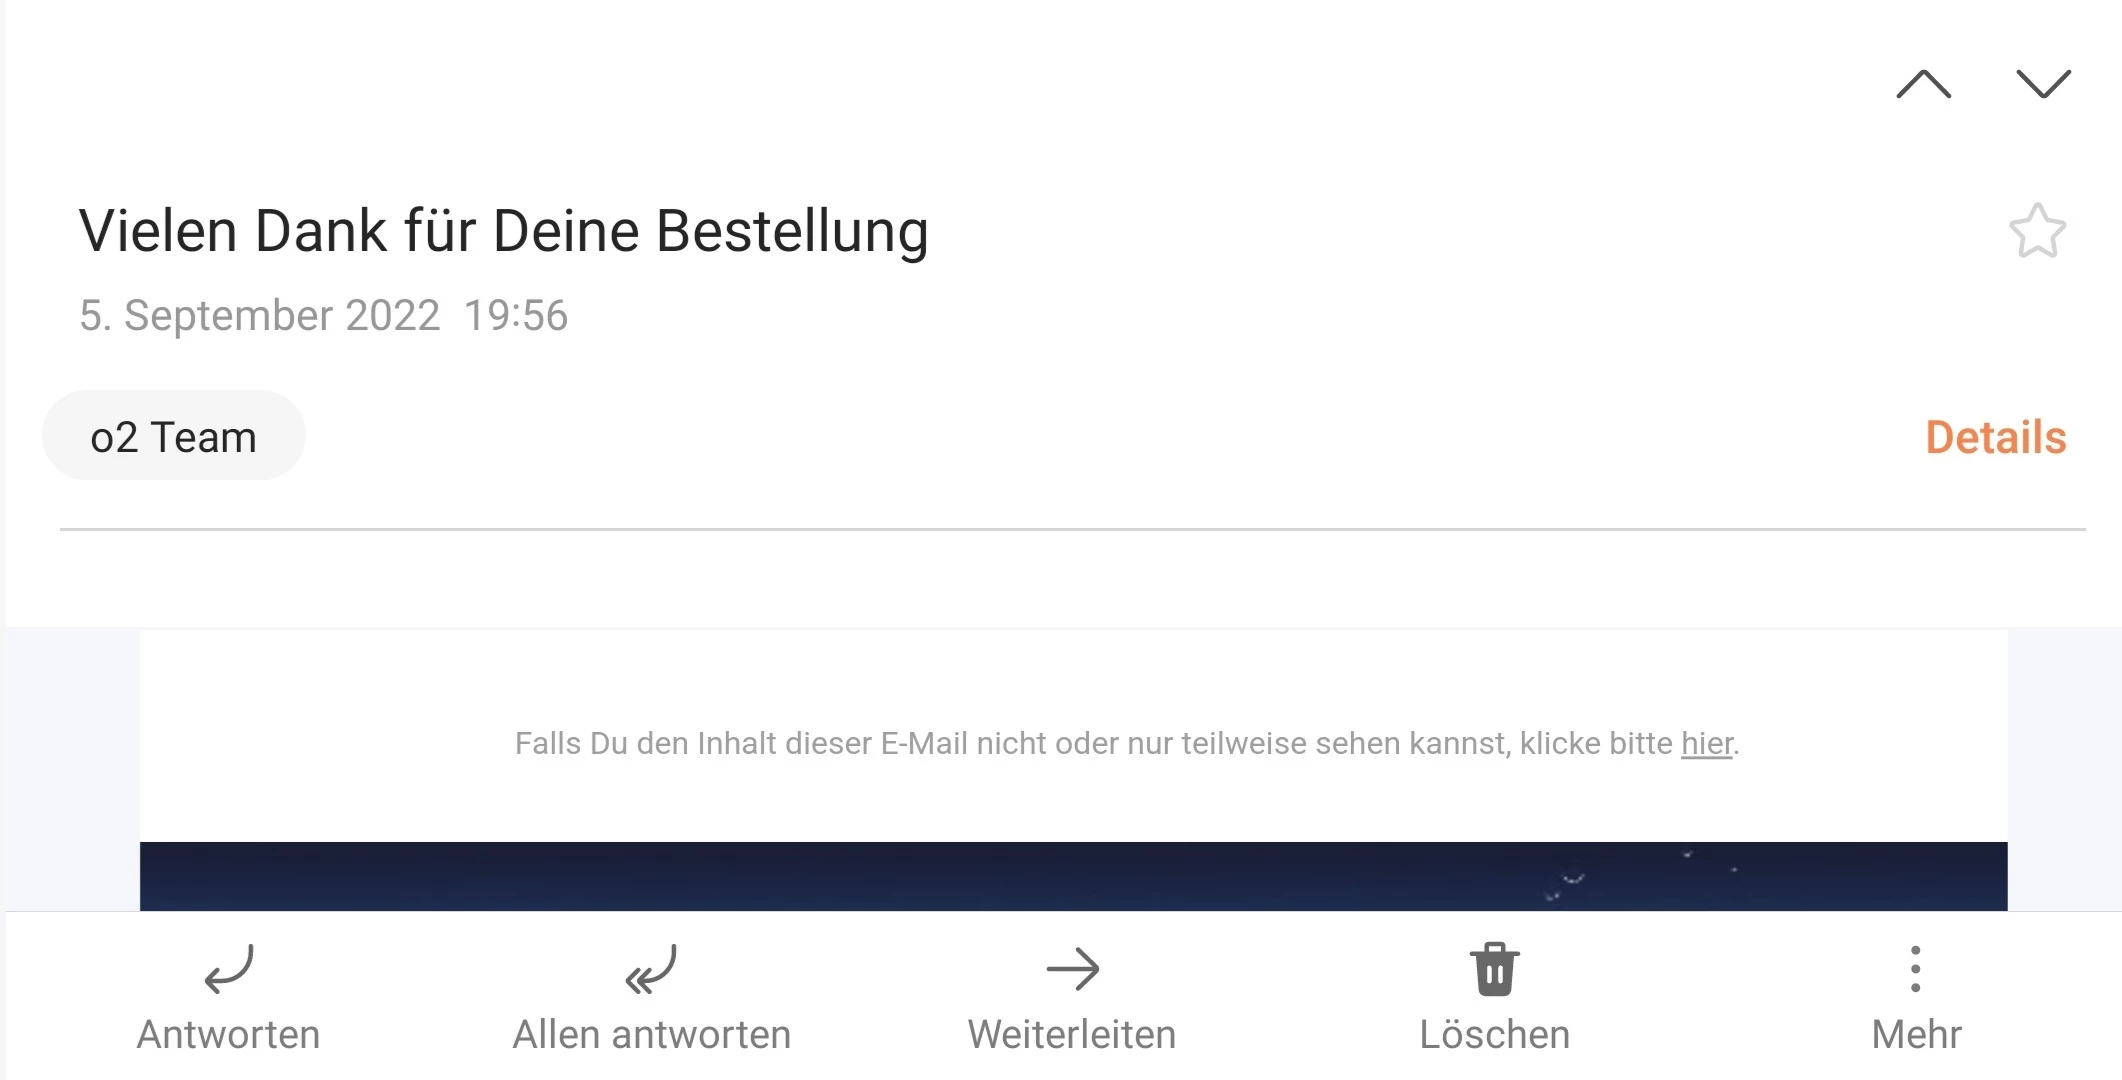Click the forward arrow icon
Image resolution: width=2122 pixels, height=1080 pixels.
coord(1073,969)
